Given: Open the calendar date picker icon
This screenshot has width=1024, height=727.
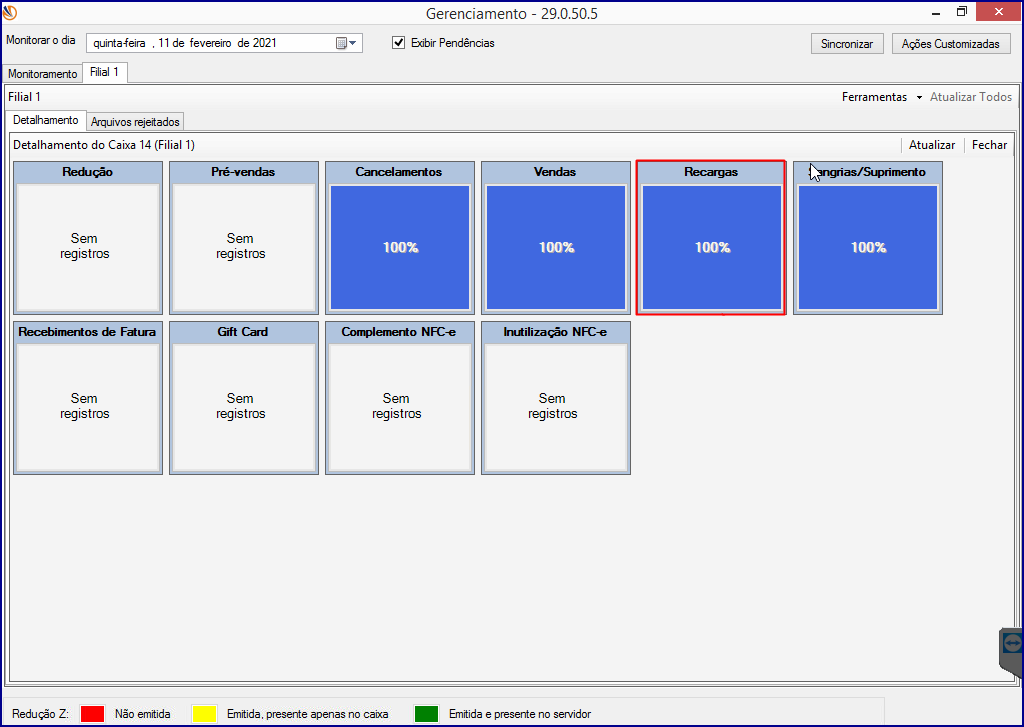Looking at the screenshot, I should [x=346, y=43].
